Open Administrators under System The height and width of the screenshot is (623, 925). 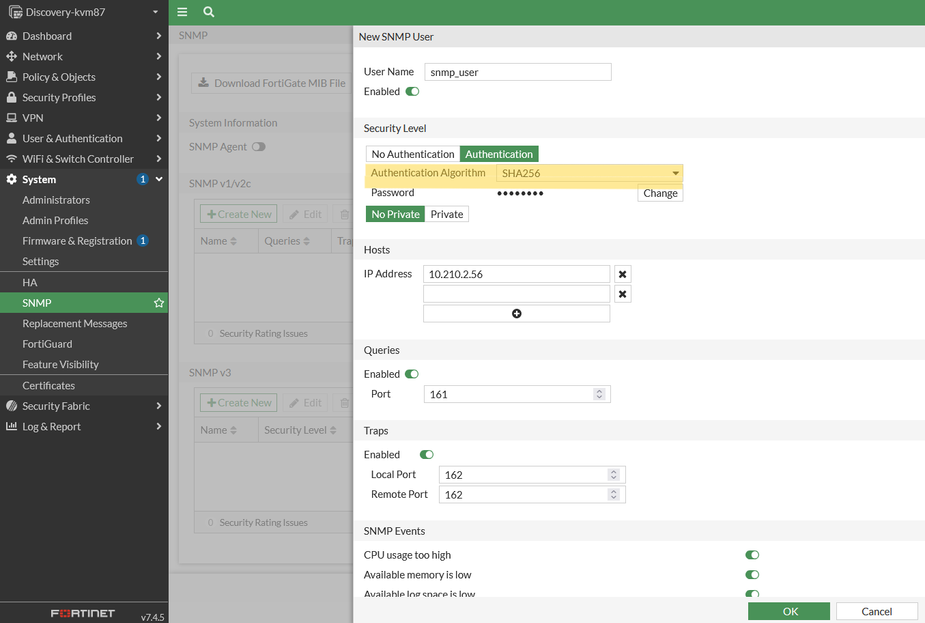tap(56, 200)
